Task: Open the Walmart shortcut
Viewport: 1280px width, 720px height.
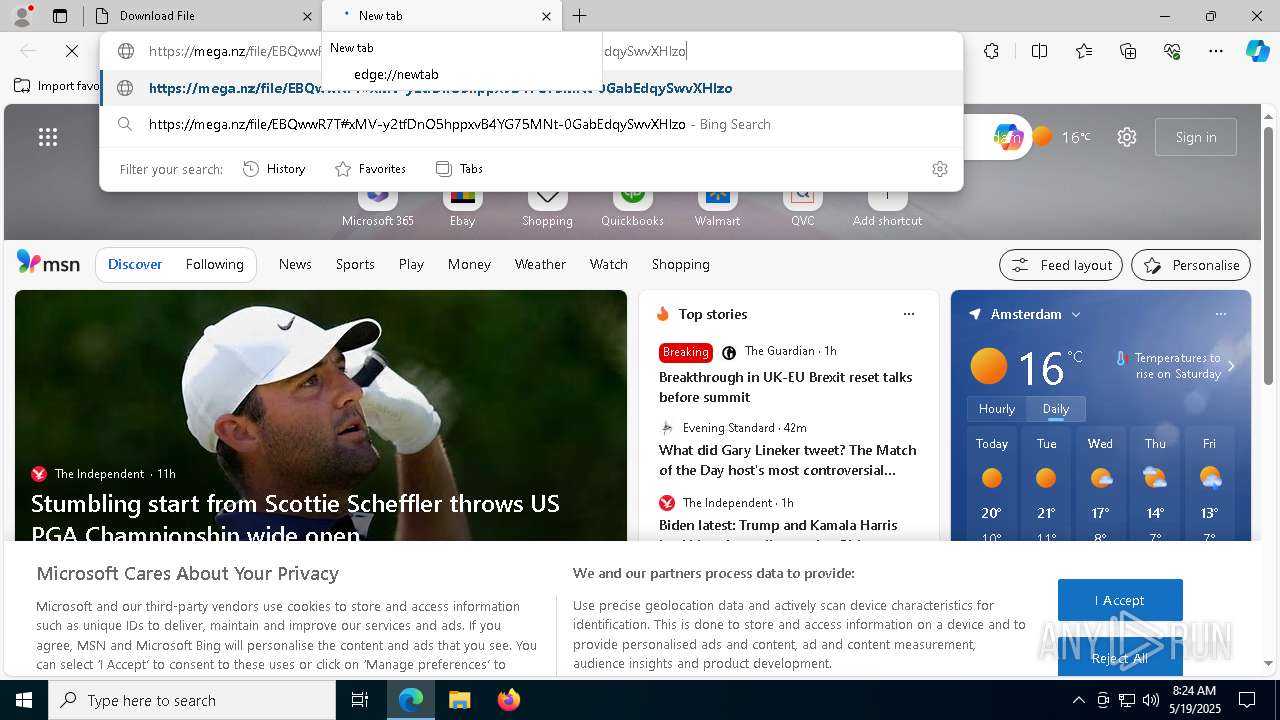Action: point(717,207)
